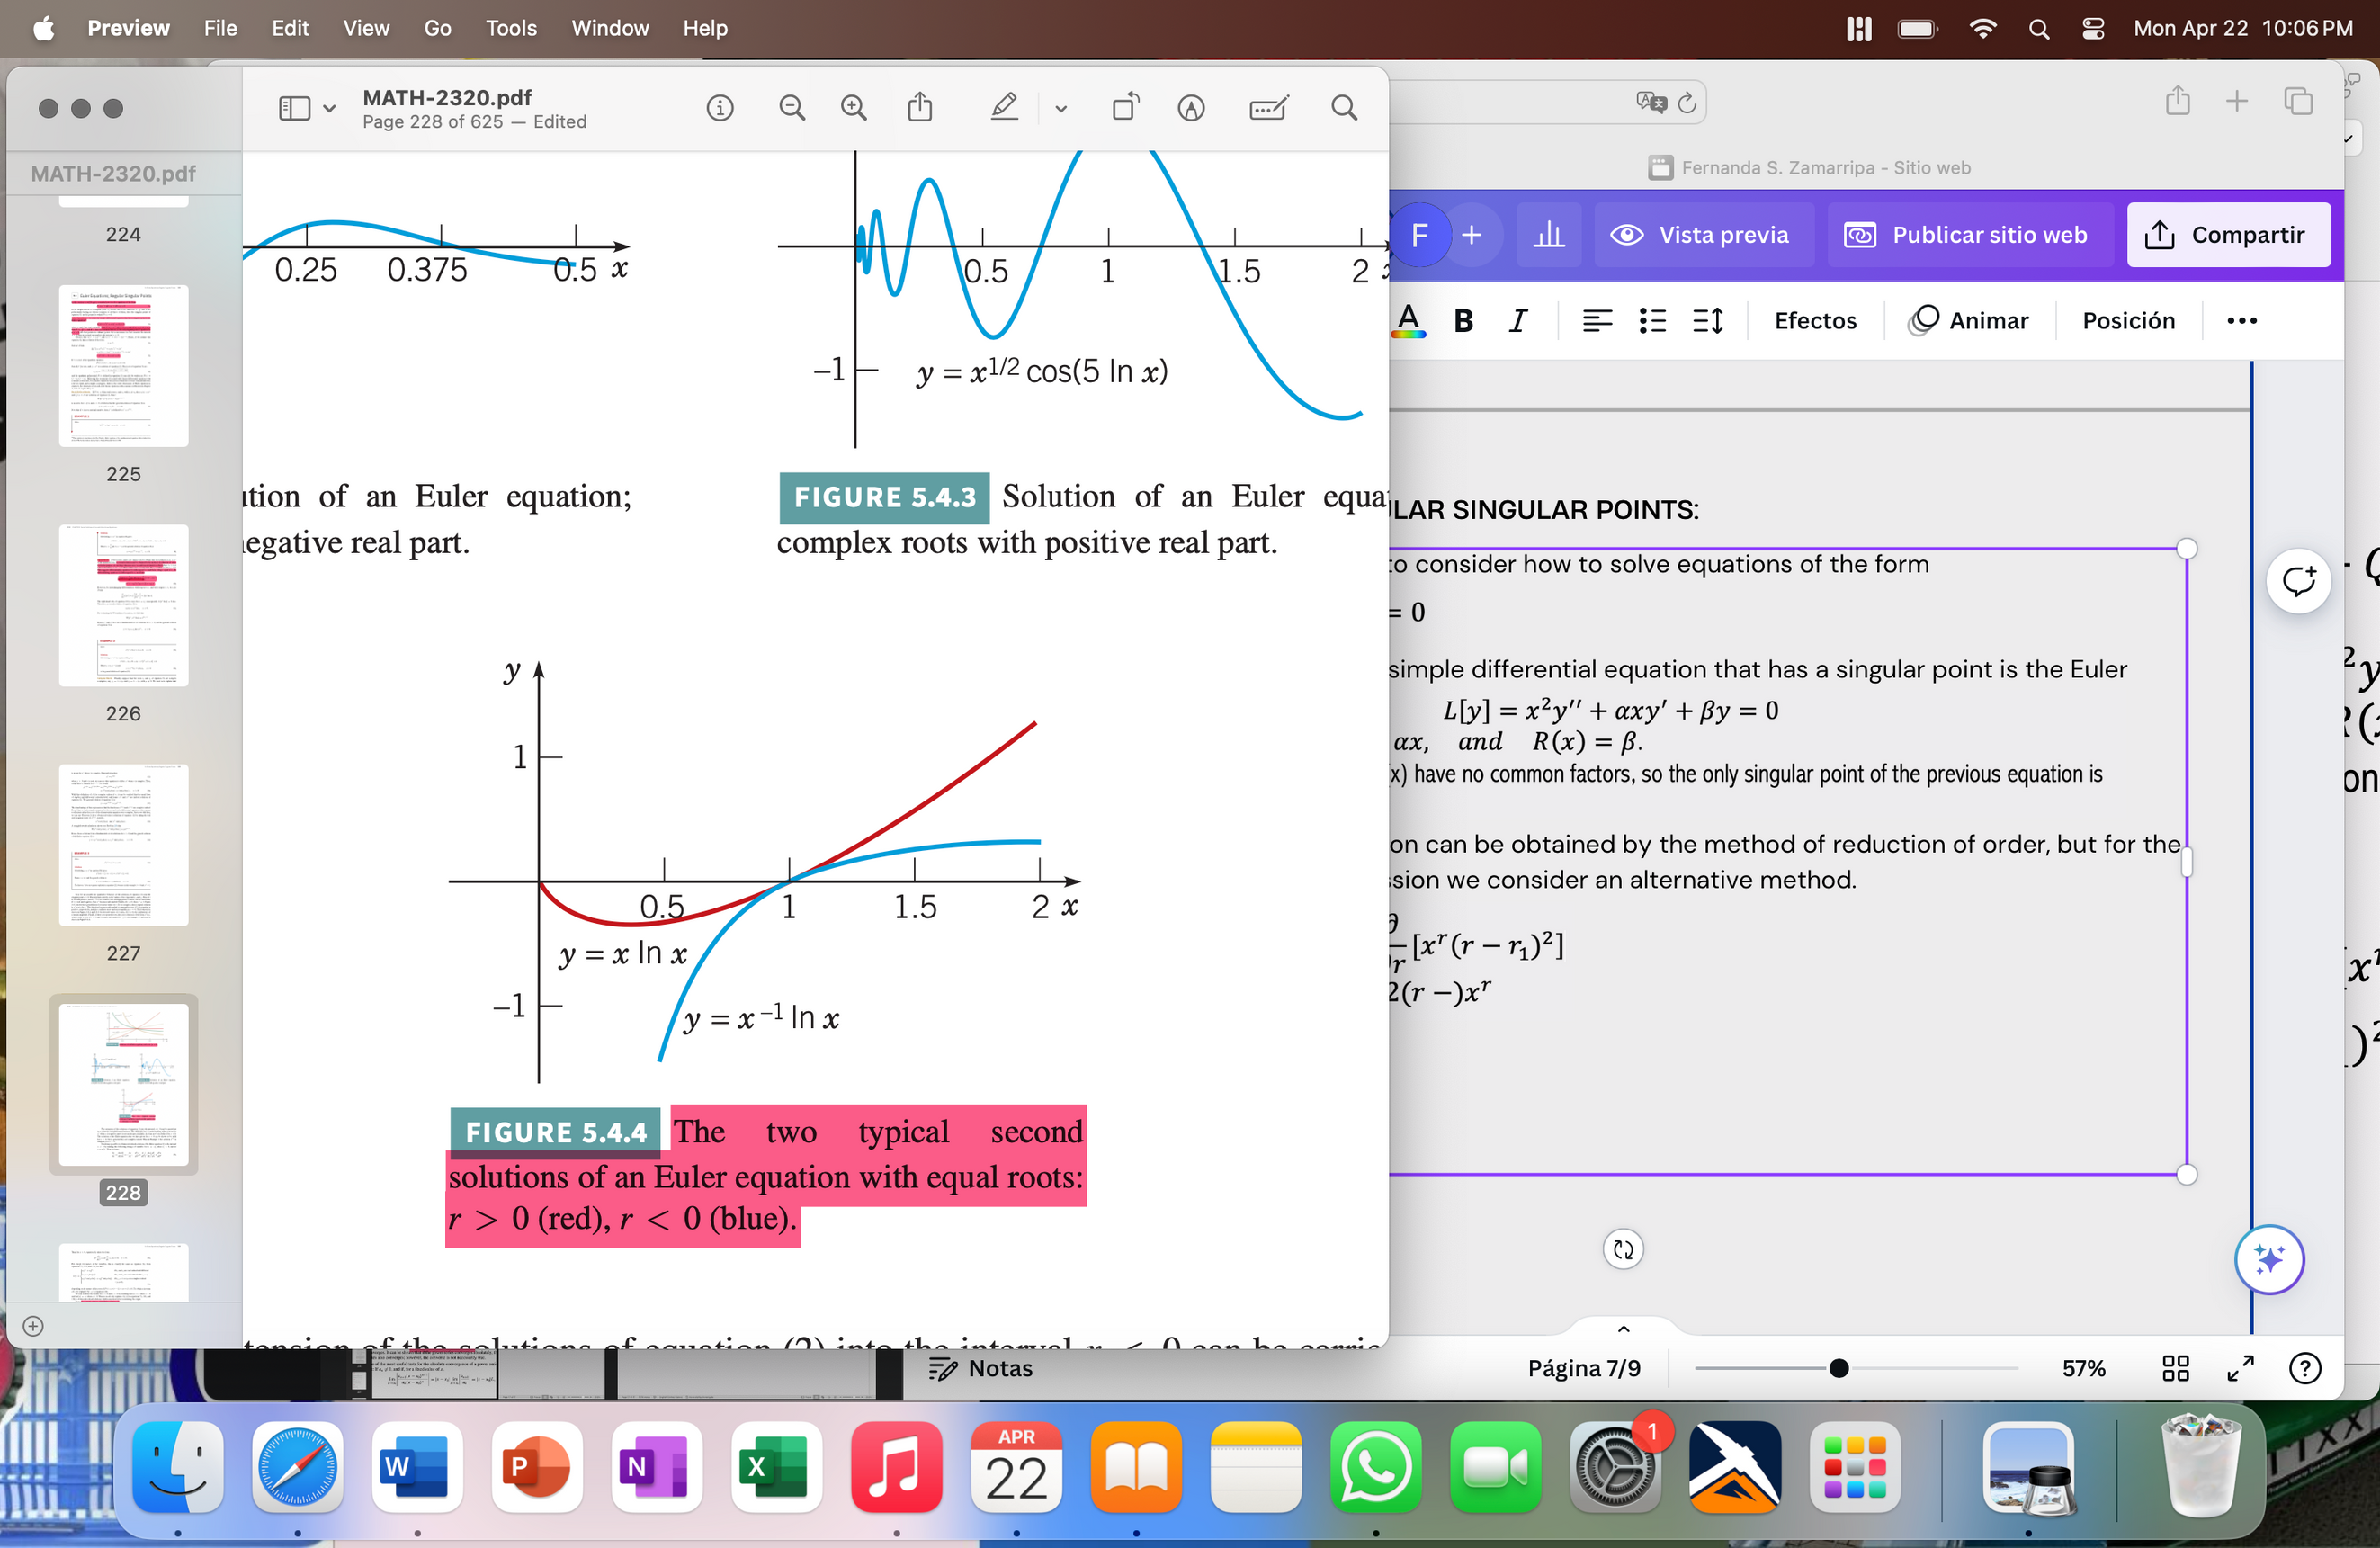Click the Rotate page icon
Viewport: 2380px width, 1548px height.
click(x=1125, y=107)
